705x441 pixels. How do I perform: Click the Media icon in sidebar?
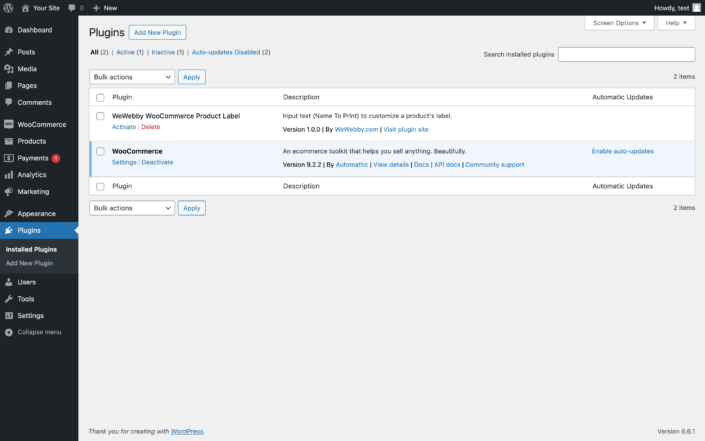click(9, 69)
